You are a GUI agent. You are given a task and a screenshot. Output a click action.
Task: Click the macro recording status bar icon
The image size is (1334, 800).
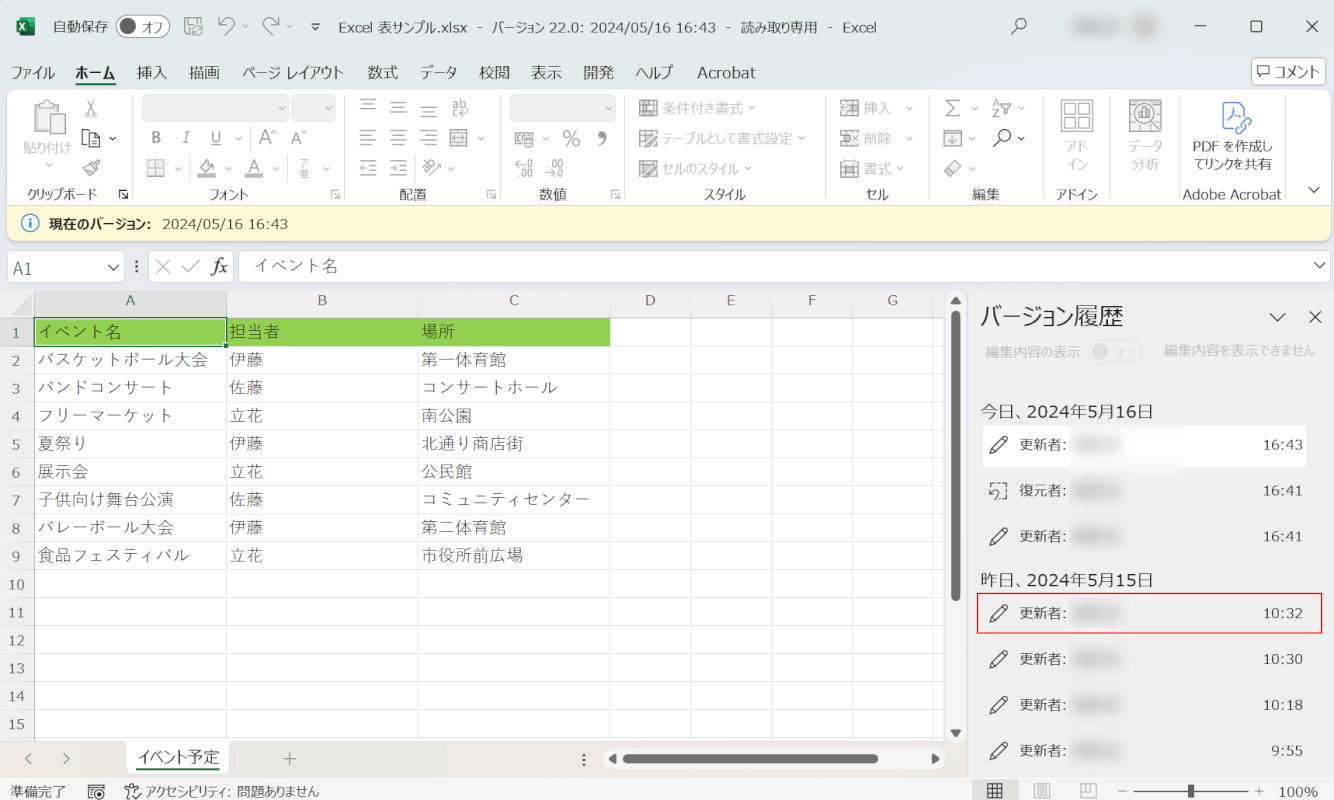96,791
